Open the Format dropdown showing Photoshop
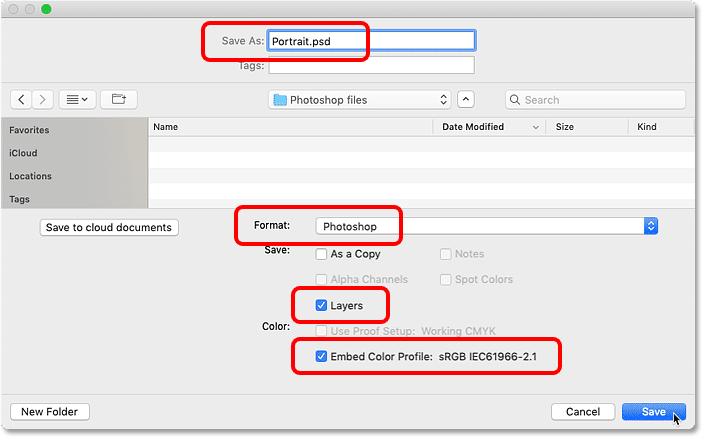This screenshot has height=440, width=705. click(486, 226)
